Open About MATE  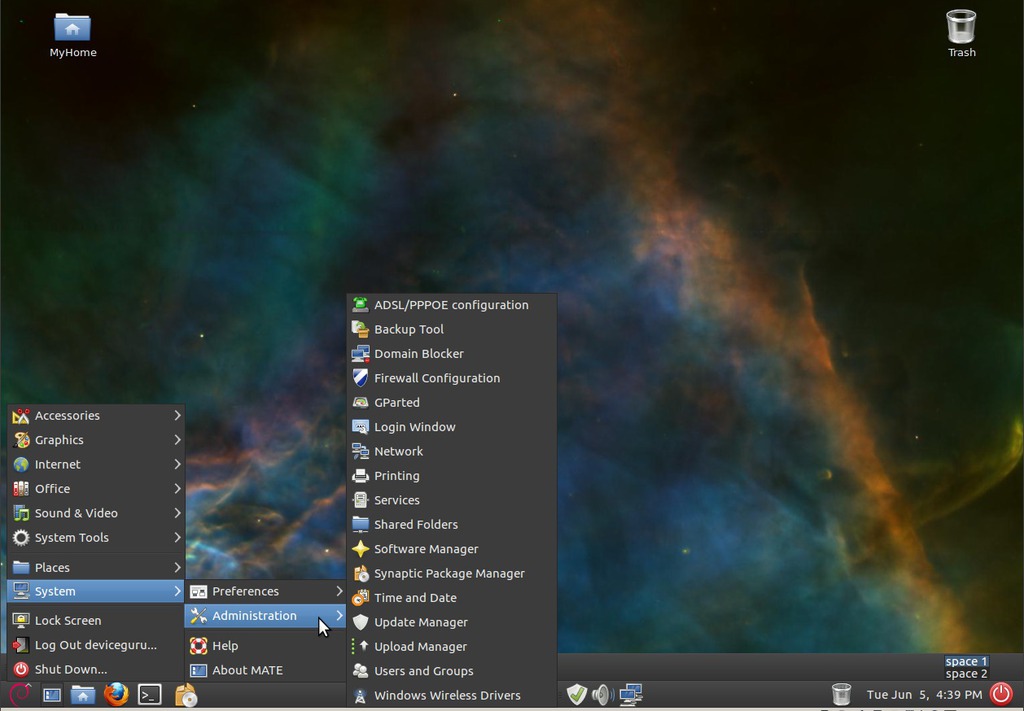click(x=265, y=670)
